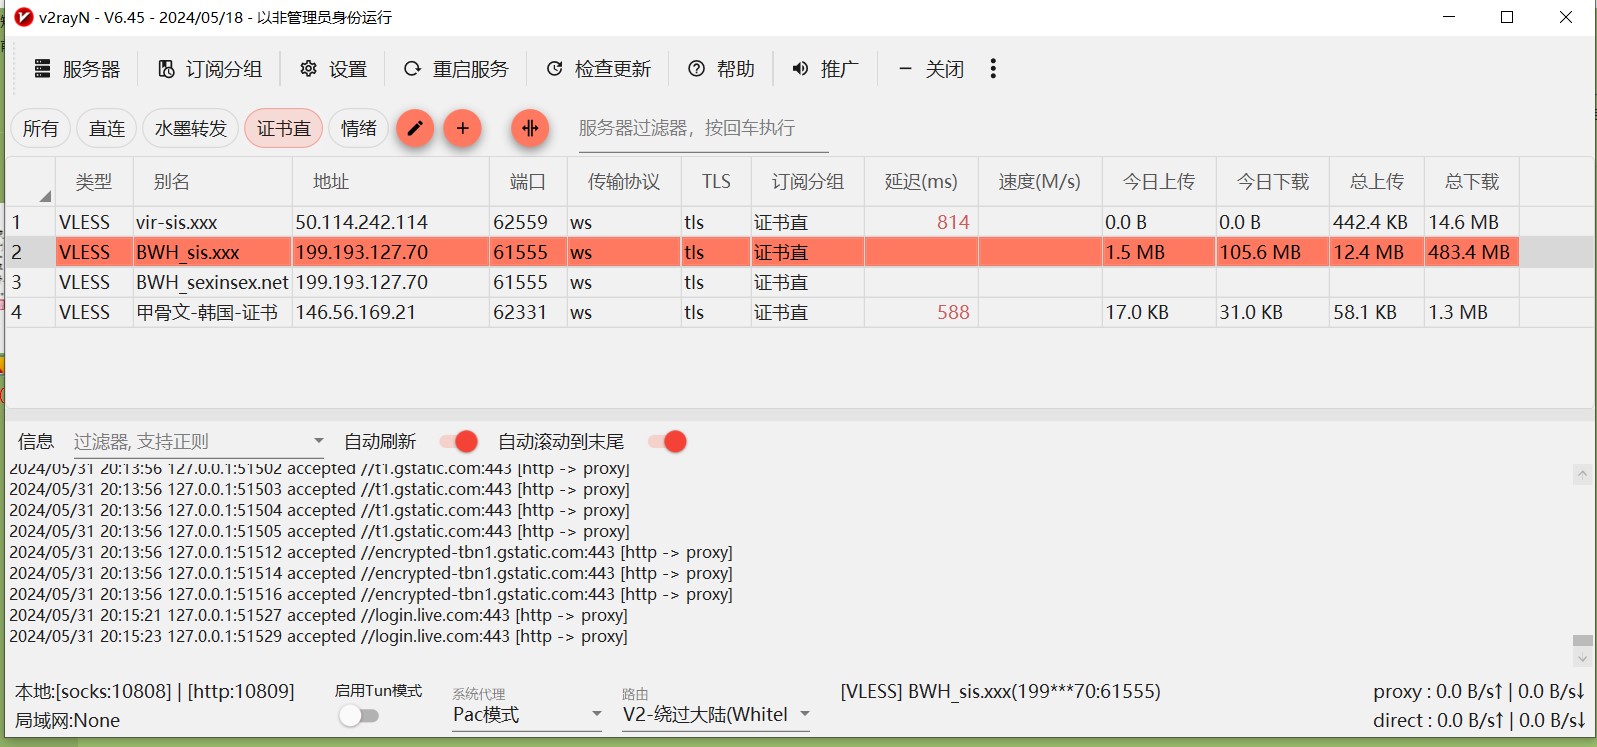Viewport: 1597px width, 747px height.
Task: Minimize the v2rayN window
Action: (1450, 17)
